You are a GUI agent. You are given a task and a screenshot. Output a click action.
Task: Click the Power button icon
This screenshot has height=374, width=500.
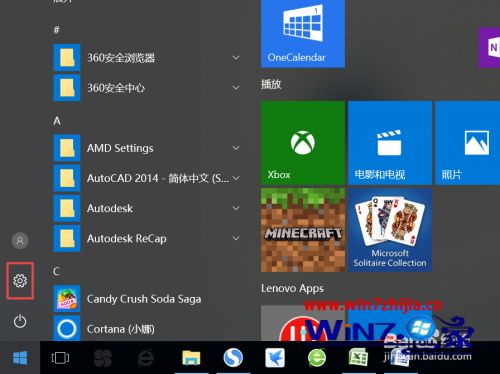coord(20,321)
